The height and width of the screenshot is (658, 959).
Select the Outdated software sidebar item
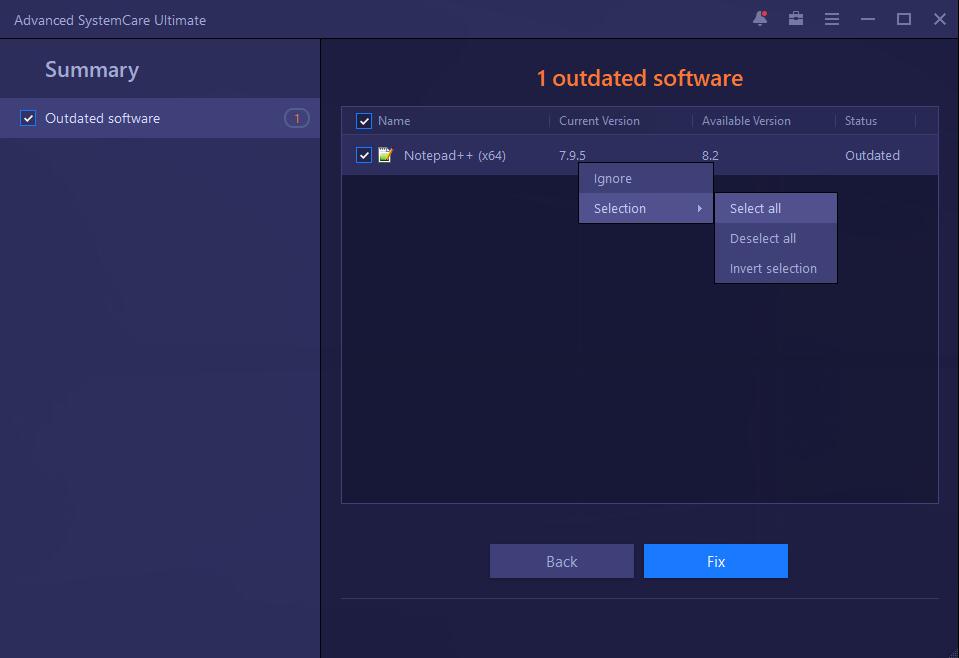[160, 118]
